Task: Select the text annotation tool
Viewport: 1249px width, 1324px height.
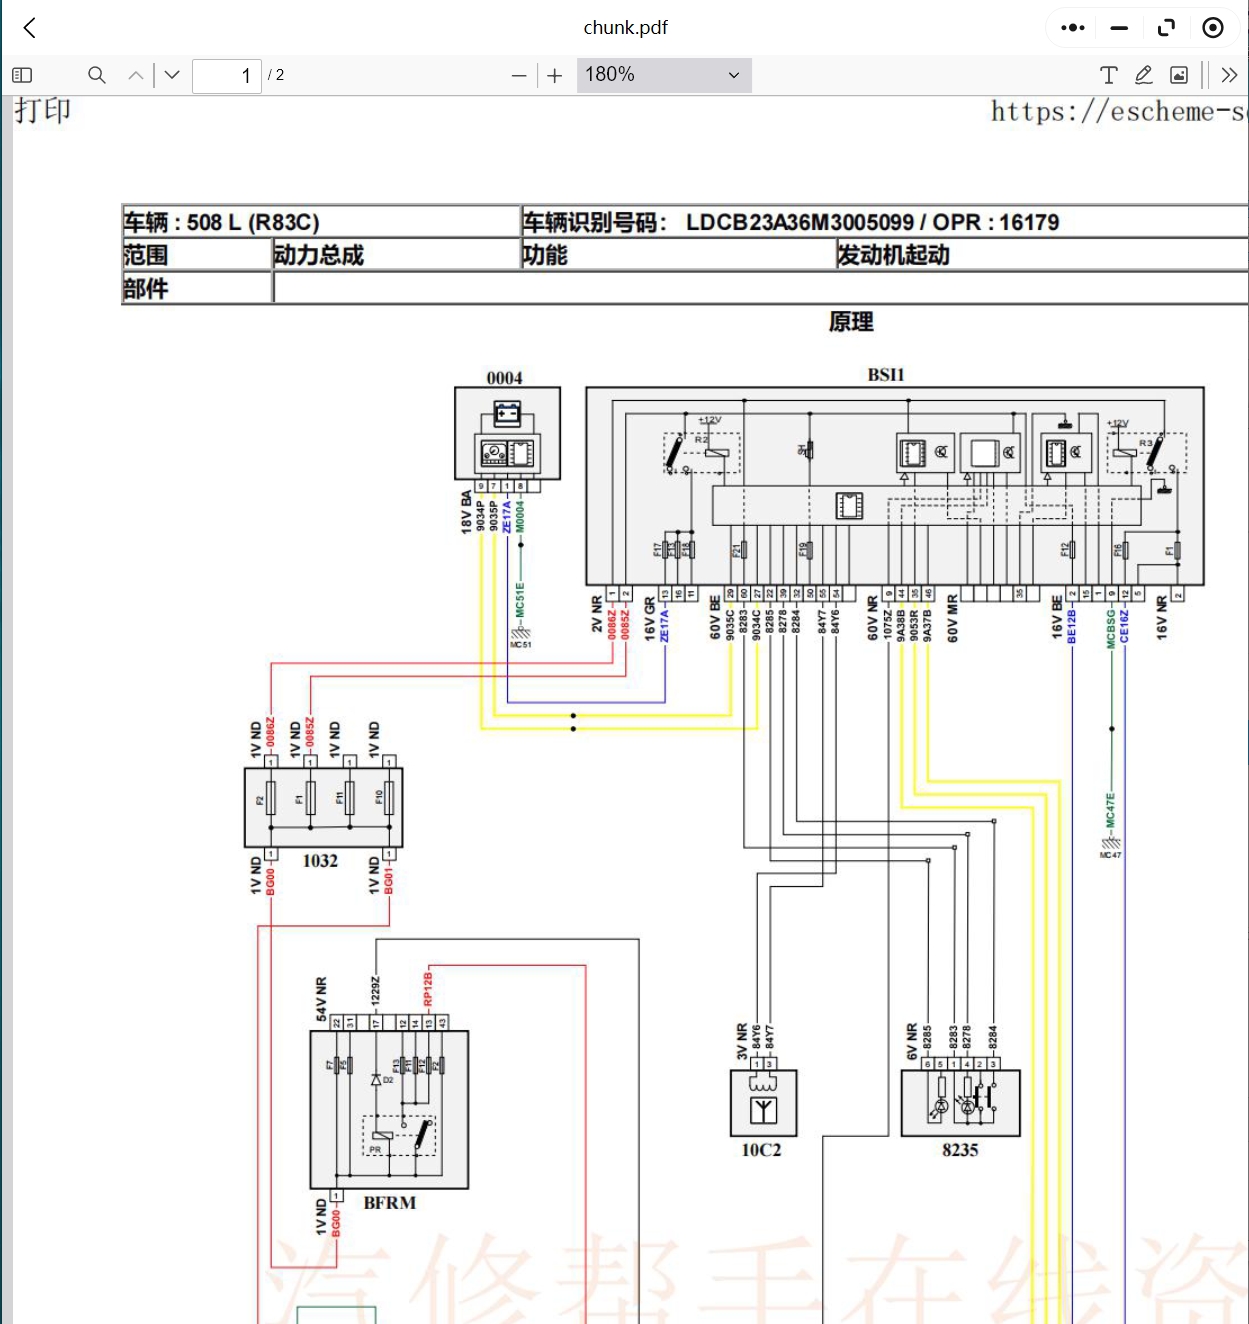Action: pos(1108,75)
